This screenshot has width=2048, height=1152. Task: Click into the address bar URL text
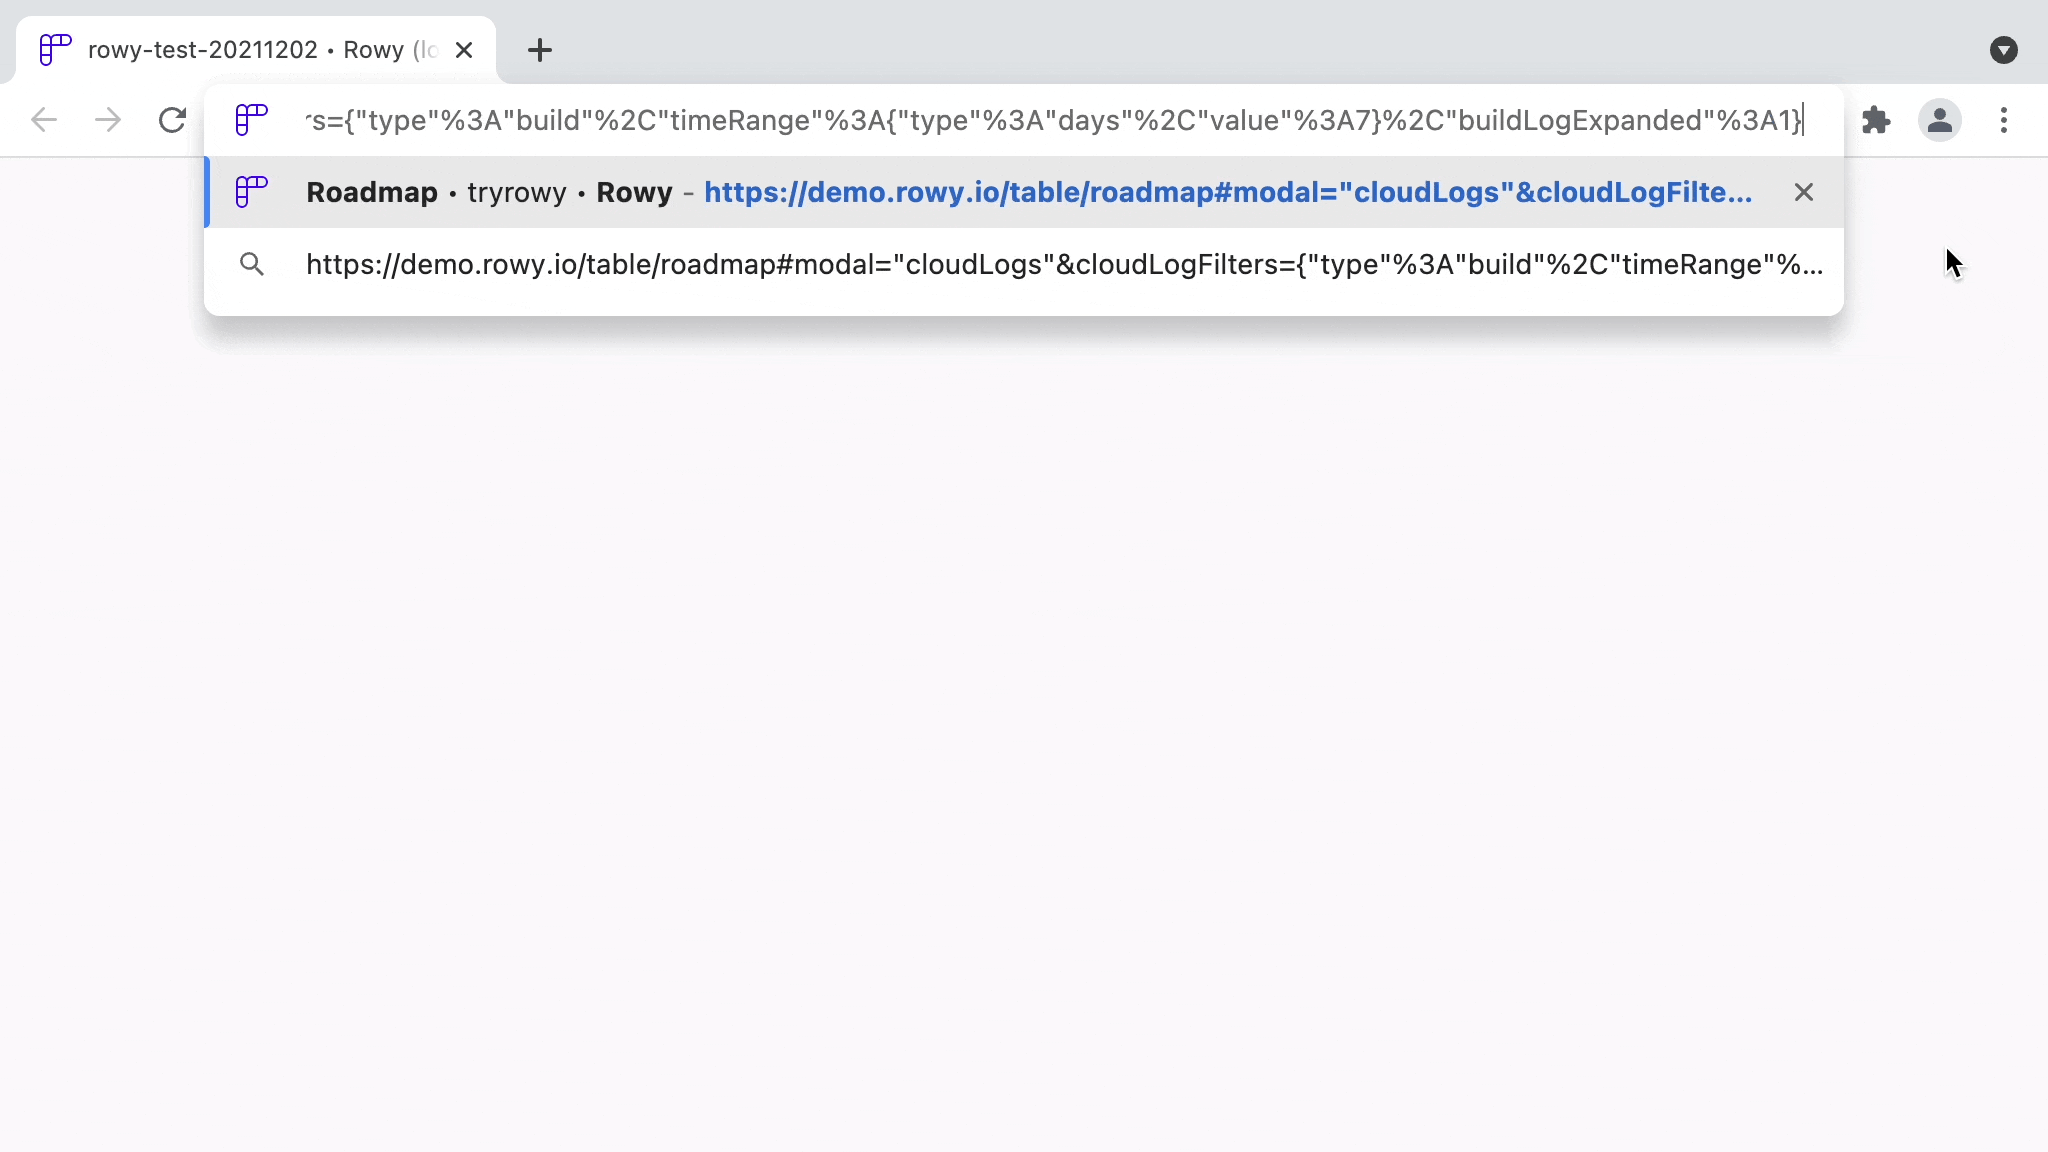[x=1054, y=120]
